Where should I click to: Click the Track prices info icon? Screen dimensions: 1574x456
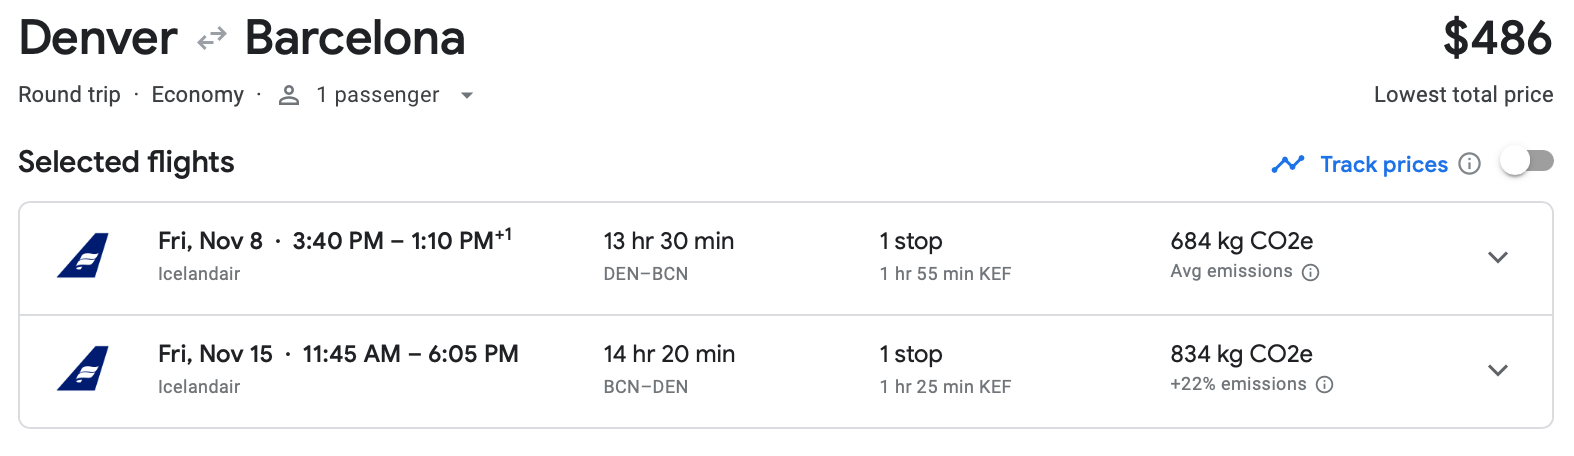(x=1469, y=164)
